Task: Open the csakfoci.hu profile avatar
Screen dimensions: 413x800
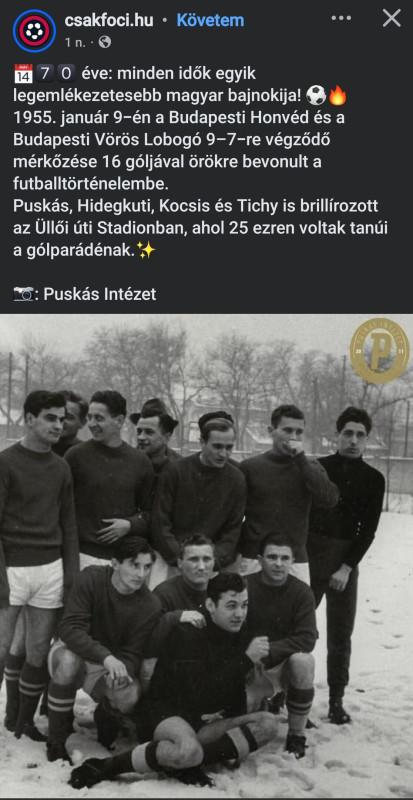Action: (x=34, y=31)
